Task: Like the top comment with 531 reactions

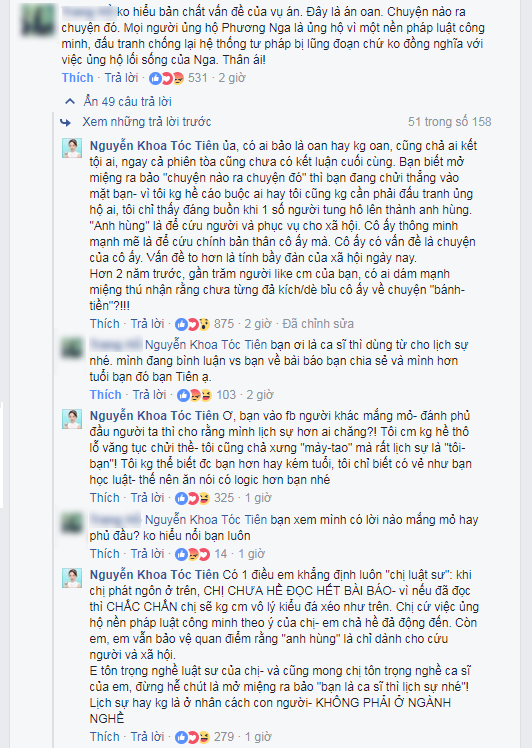Action: [x=77, y=78]
